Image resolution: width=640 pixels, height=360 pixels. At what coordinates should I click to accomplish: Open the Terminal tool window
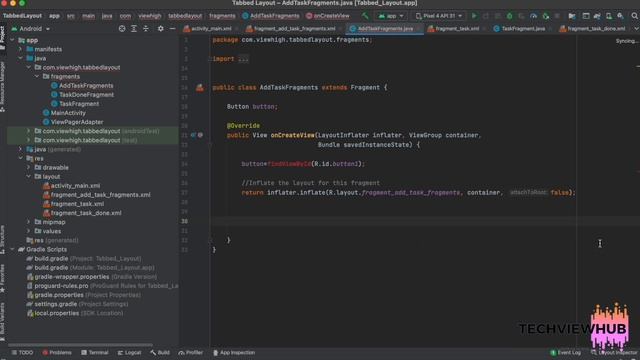(94, 353)
